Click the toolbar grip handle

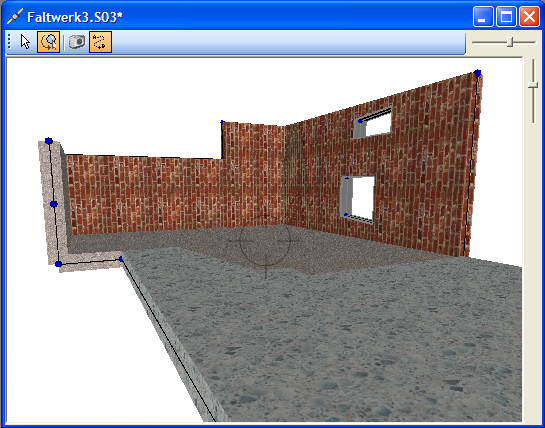coord(9,42)
